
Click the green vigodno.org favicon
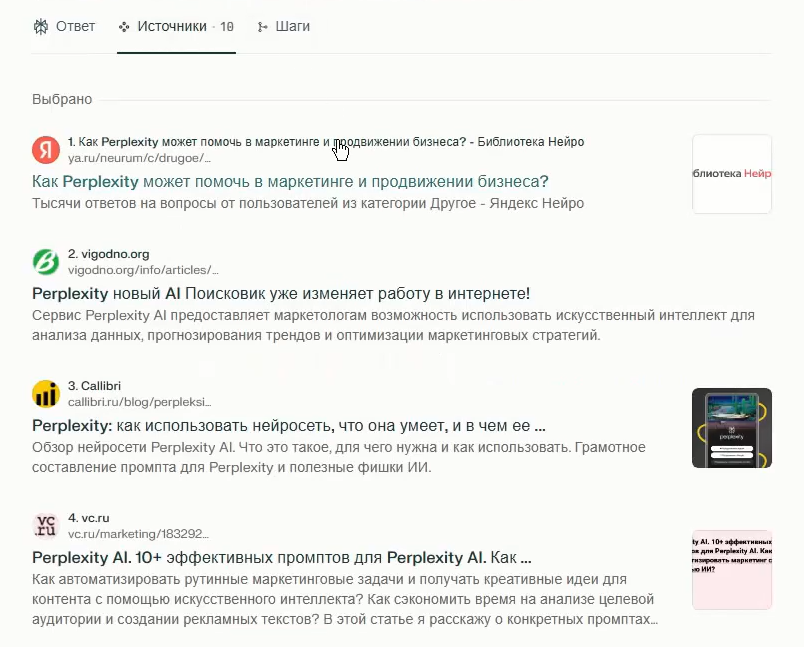point(46,261)
